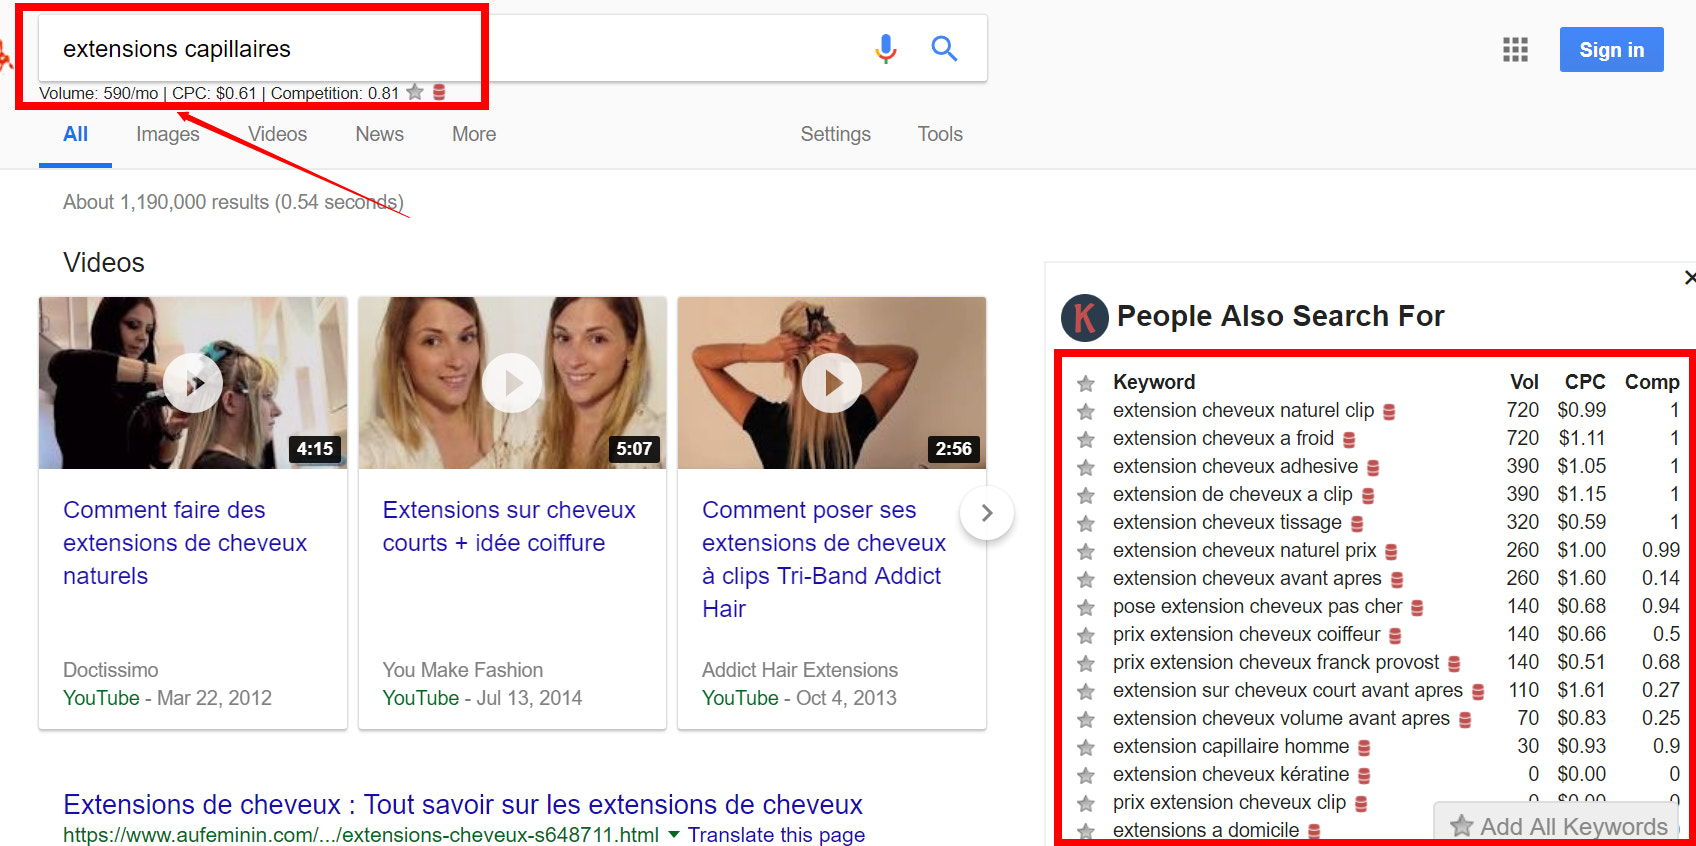Switch to Images tab
This screenshot has height=846, width=1696.
click(x=168, y=134)
